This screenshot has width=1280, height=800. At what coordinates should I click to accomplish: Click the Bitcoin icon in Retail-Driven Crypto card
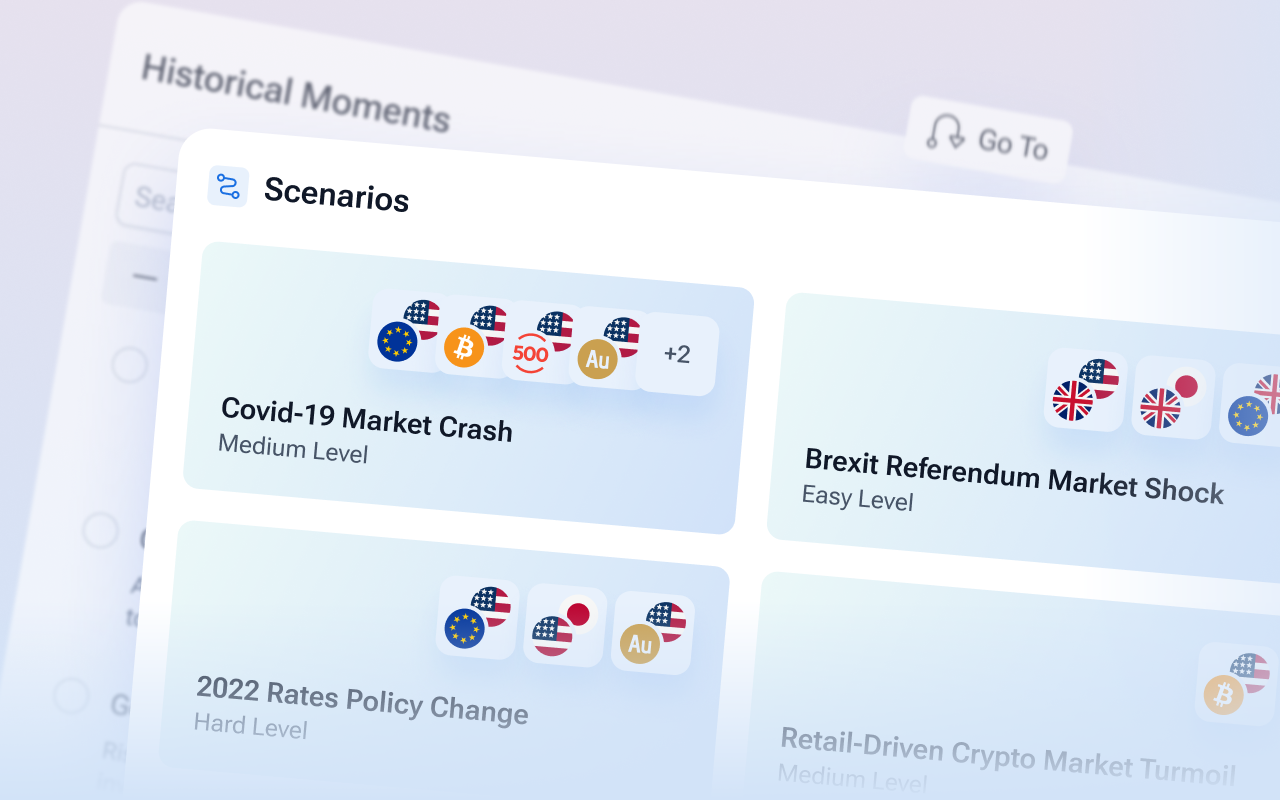(x=1235, y=685)
